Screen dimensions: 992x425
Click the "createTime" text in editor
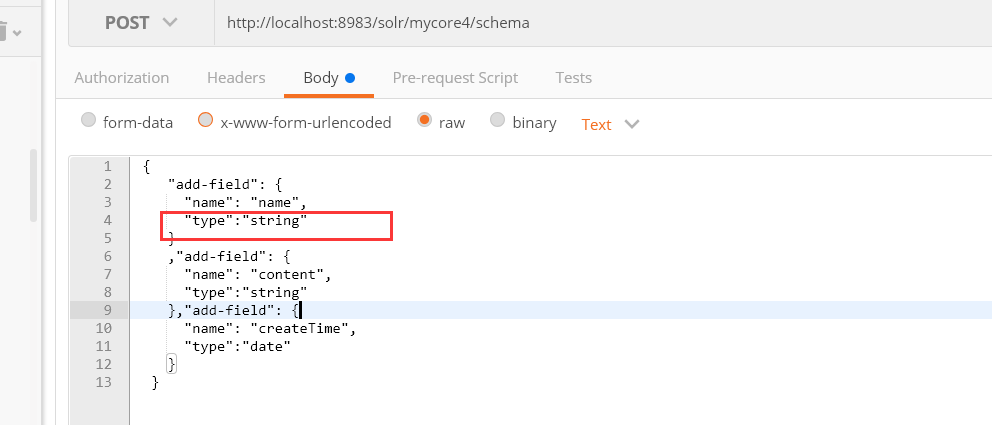303,328
